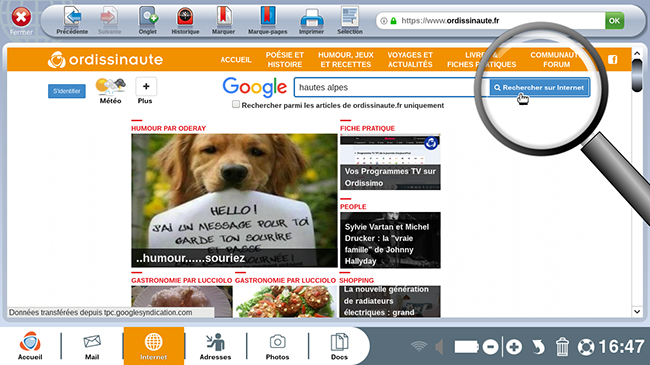
Task: Click the red Fermer close icon
Action: 21,17
